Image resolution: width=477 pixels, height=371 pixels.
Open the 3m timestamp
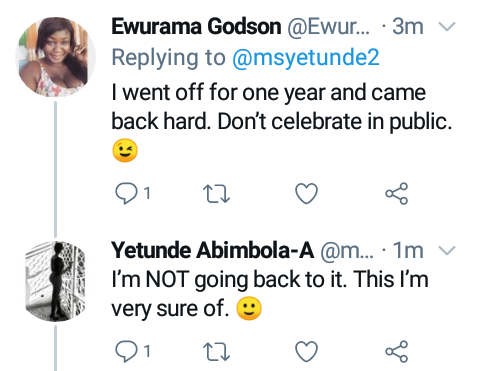pyautogui.click(x=408, y=27)
